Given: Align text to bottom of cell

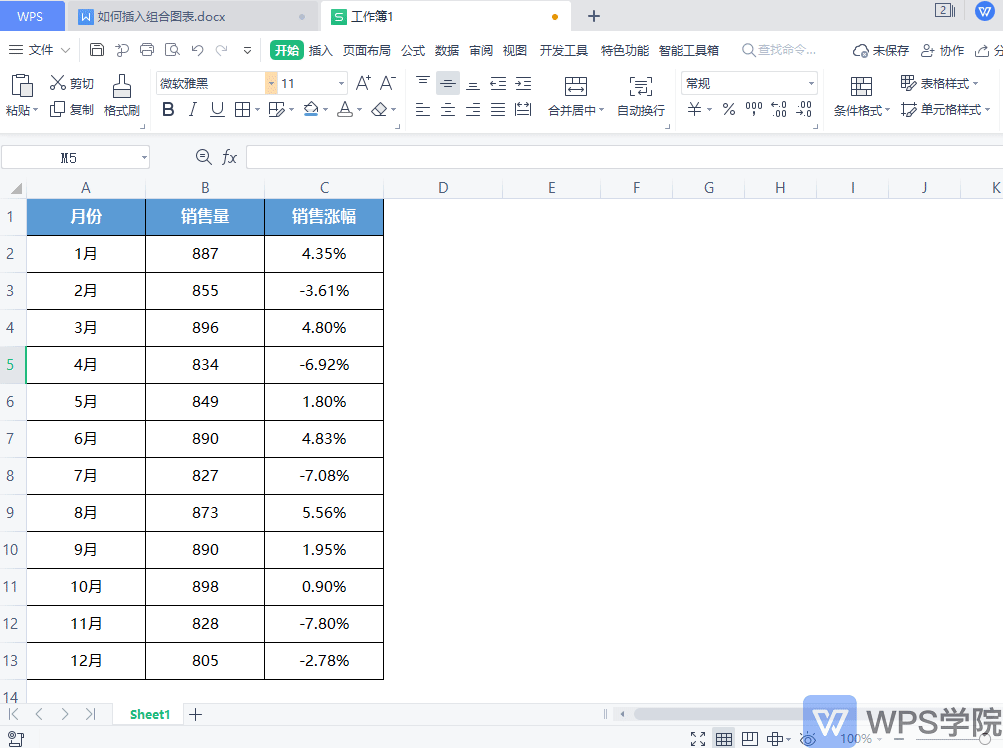Looking at the screenshot, I should click(x=473, y=83).
